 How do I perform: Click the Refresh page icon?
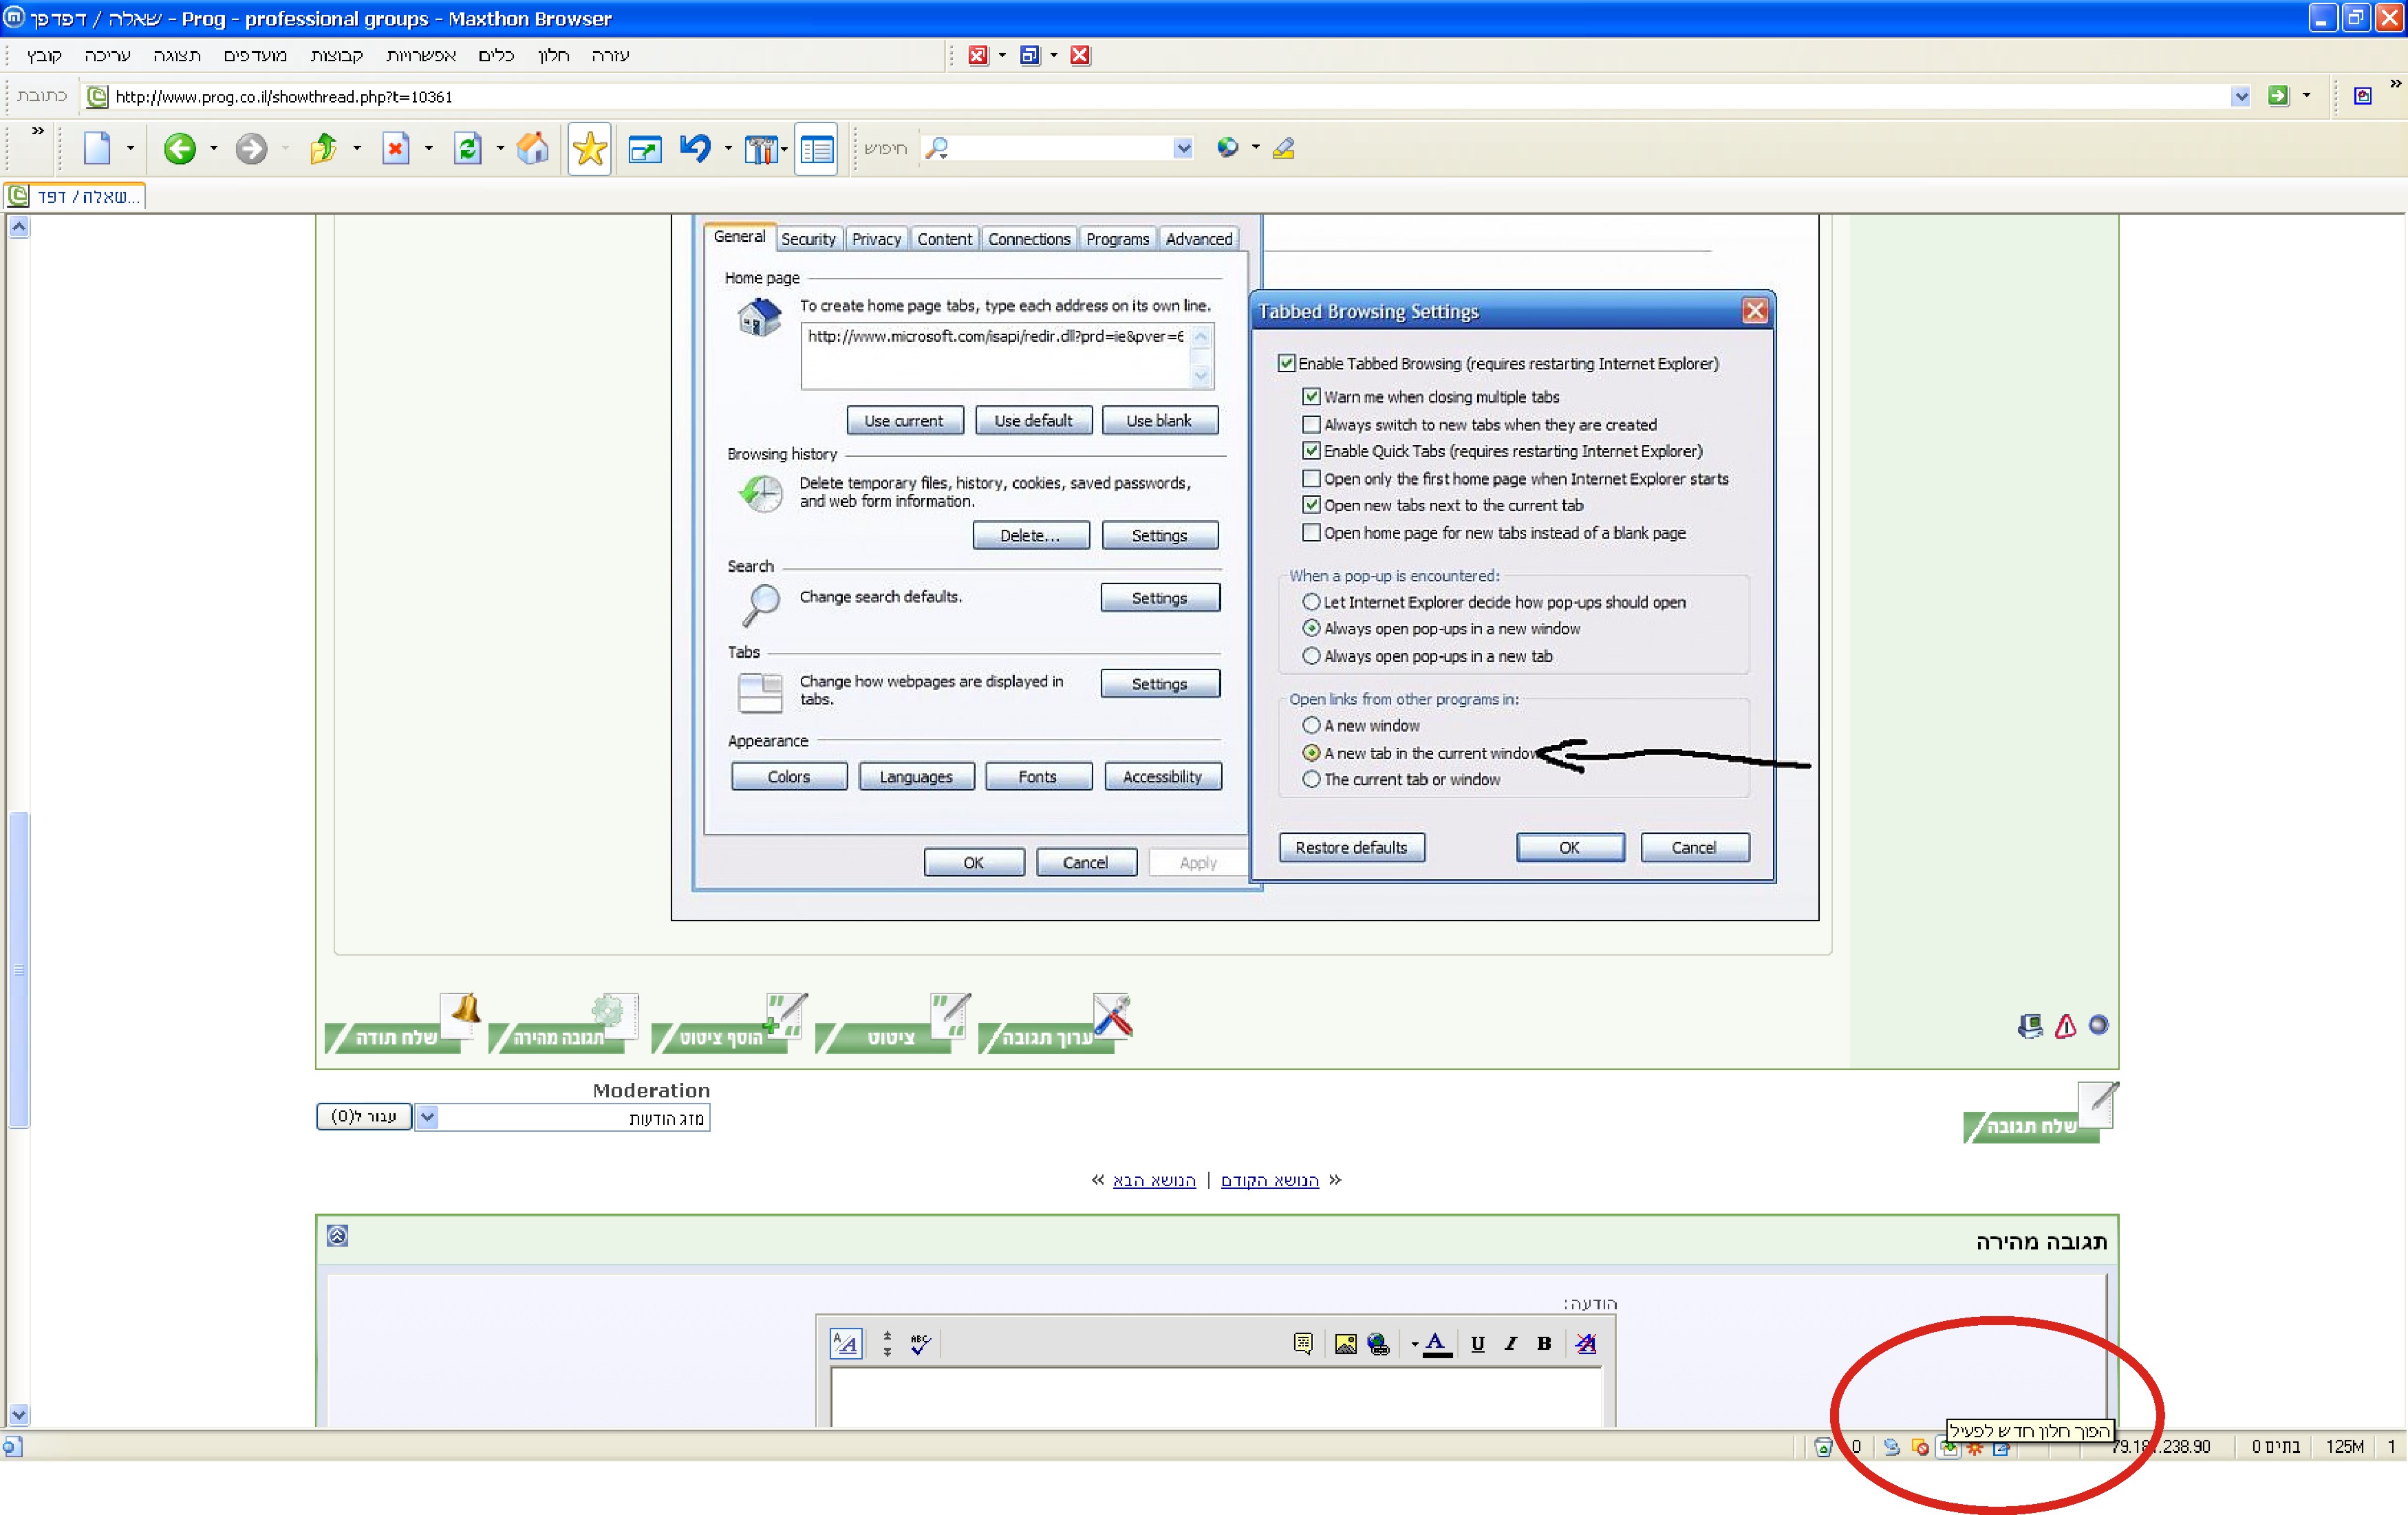pos(467,149)
